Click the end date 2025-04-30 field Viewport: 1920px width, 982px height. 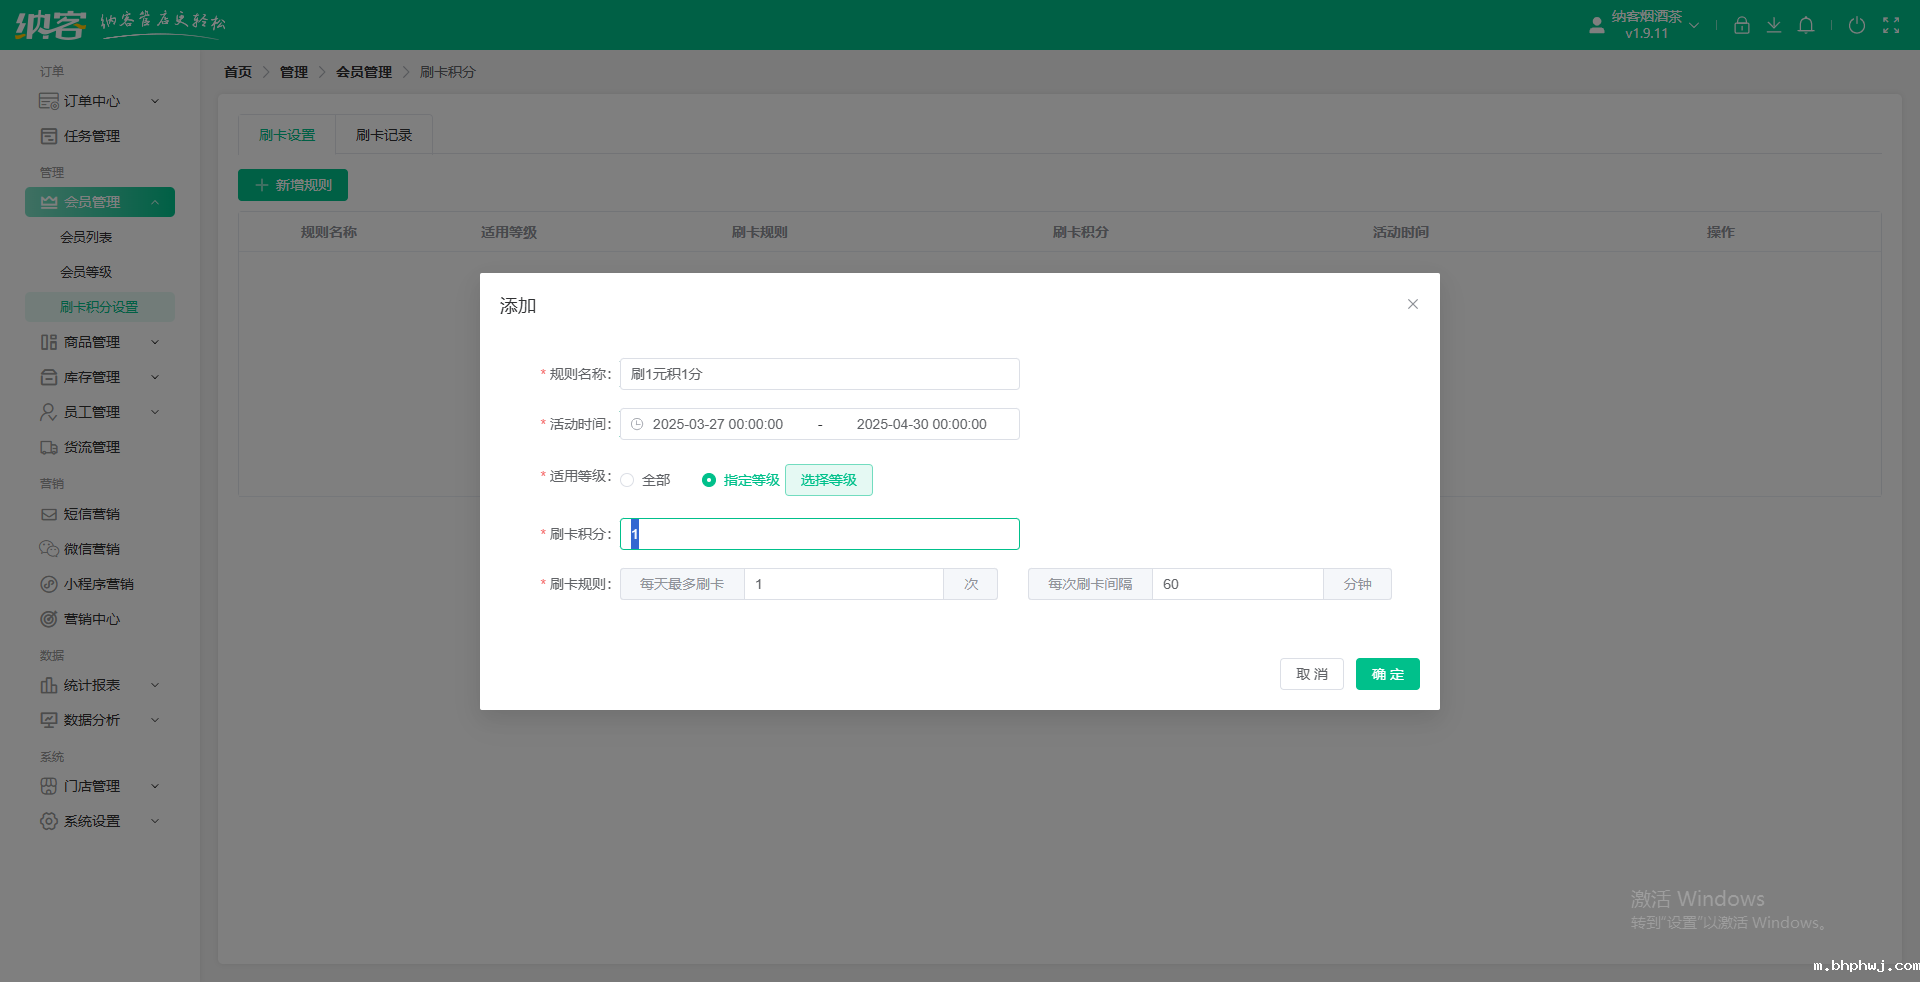pyautogui.click(x=922, y=424)
